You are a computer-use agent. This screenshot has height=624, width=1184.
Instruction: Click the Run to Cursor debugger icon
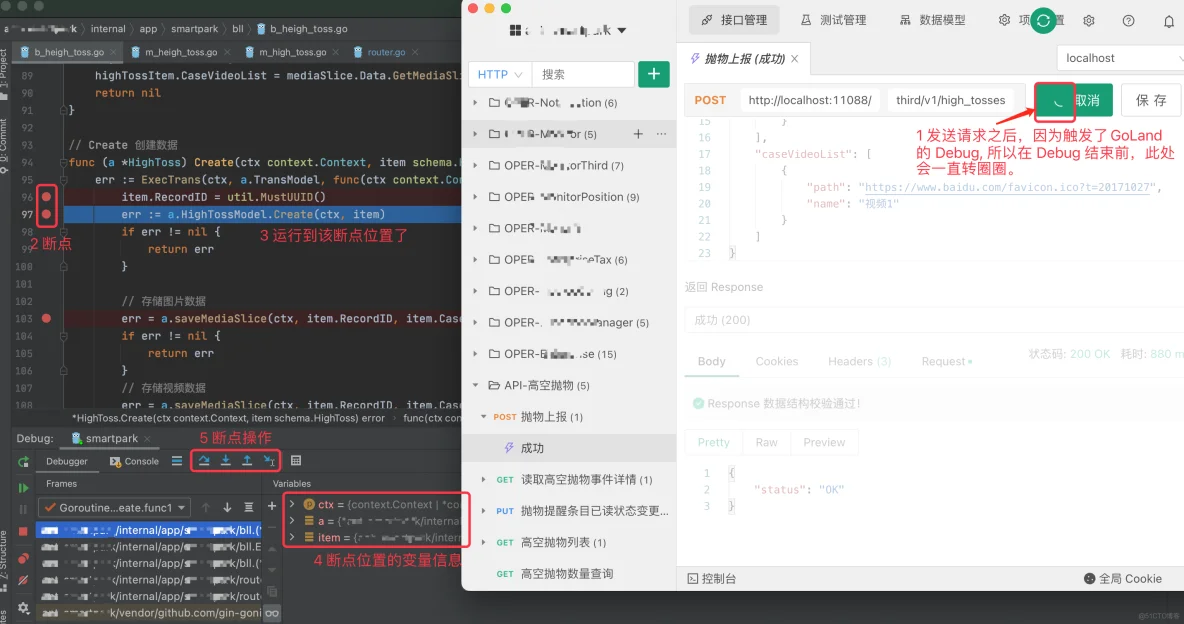coord(269,461)
